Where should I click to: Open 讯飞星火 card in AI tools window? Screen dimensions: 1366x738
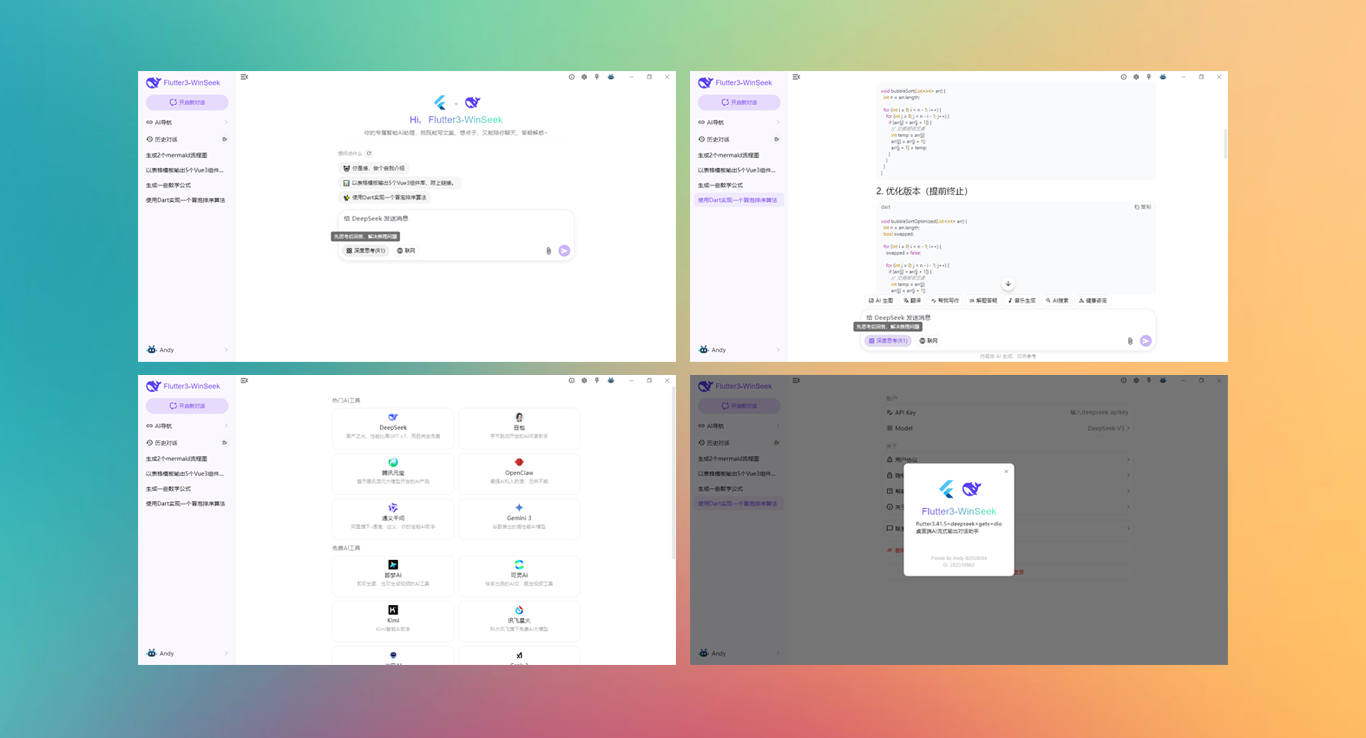(519, 621)
